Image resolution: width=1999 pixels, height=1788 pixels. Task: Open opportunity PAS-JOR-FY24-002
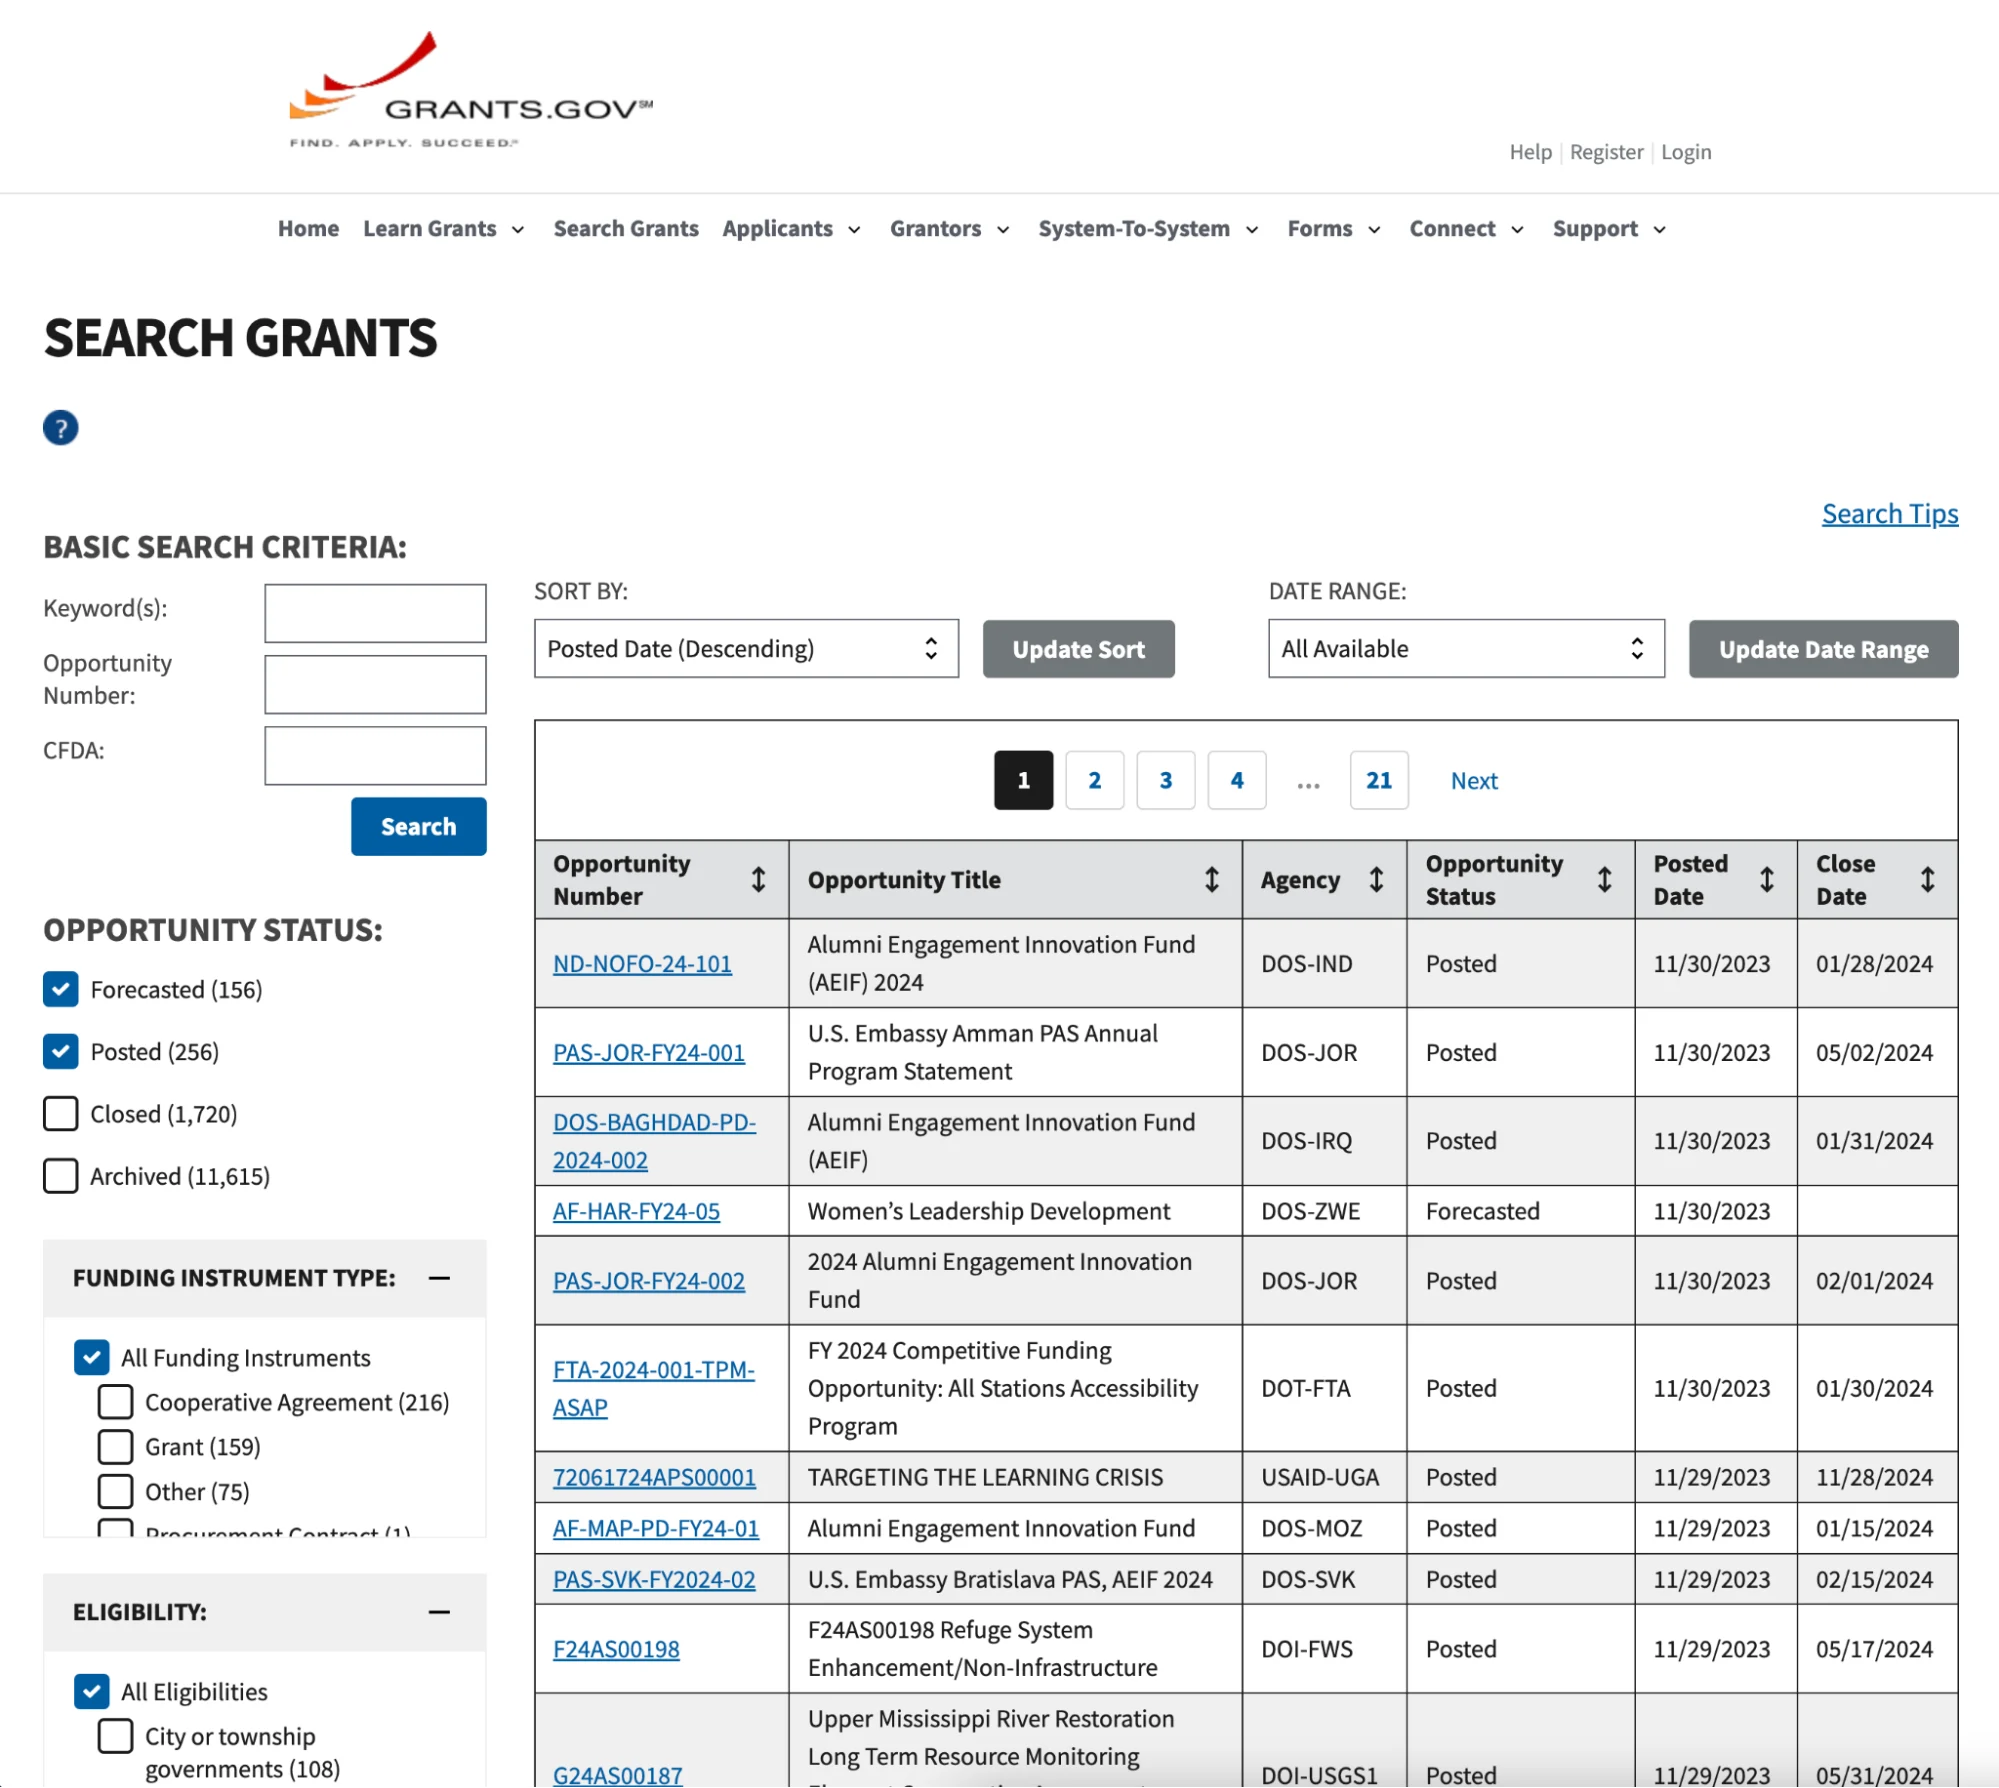point(648,1281)
